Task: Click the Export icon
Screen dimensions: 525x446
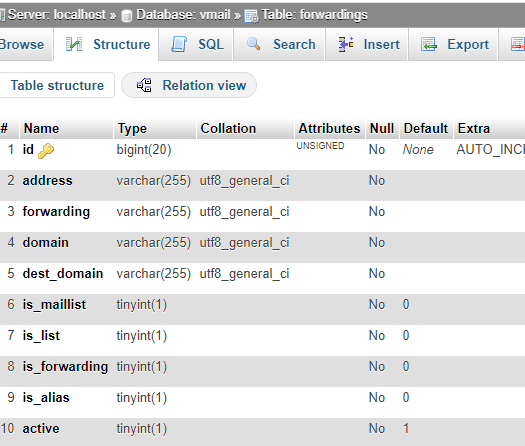Action: (429, 44)
